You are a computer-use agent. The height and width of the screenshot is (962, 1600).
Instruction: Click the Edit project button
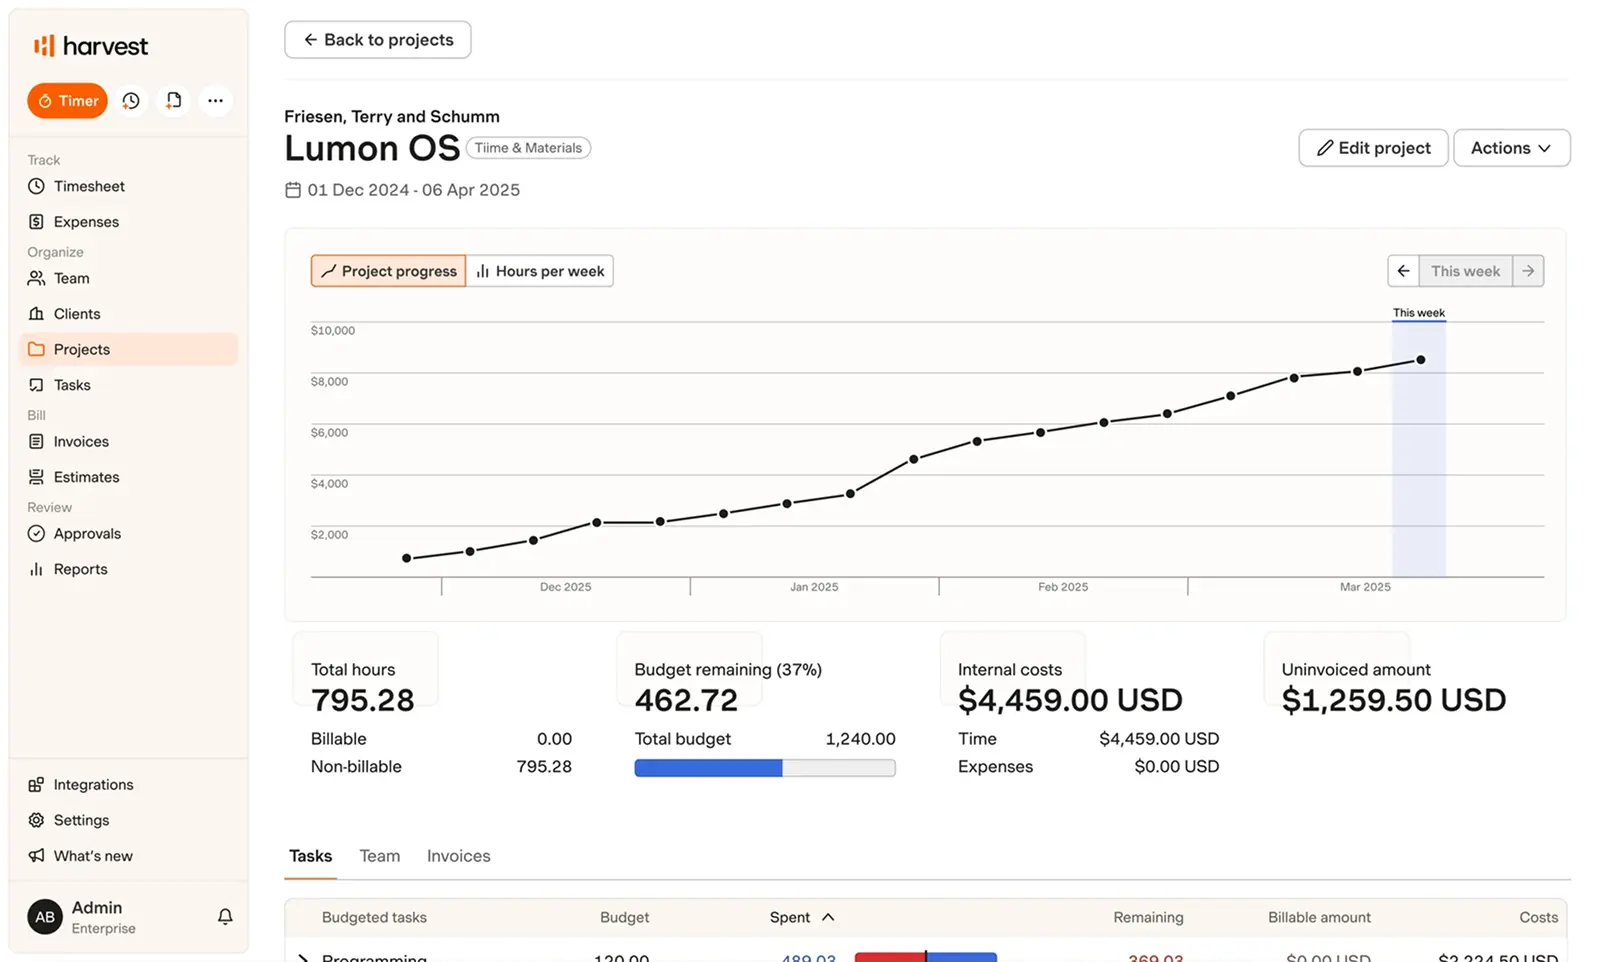(x=1373, y=148)
